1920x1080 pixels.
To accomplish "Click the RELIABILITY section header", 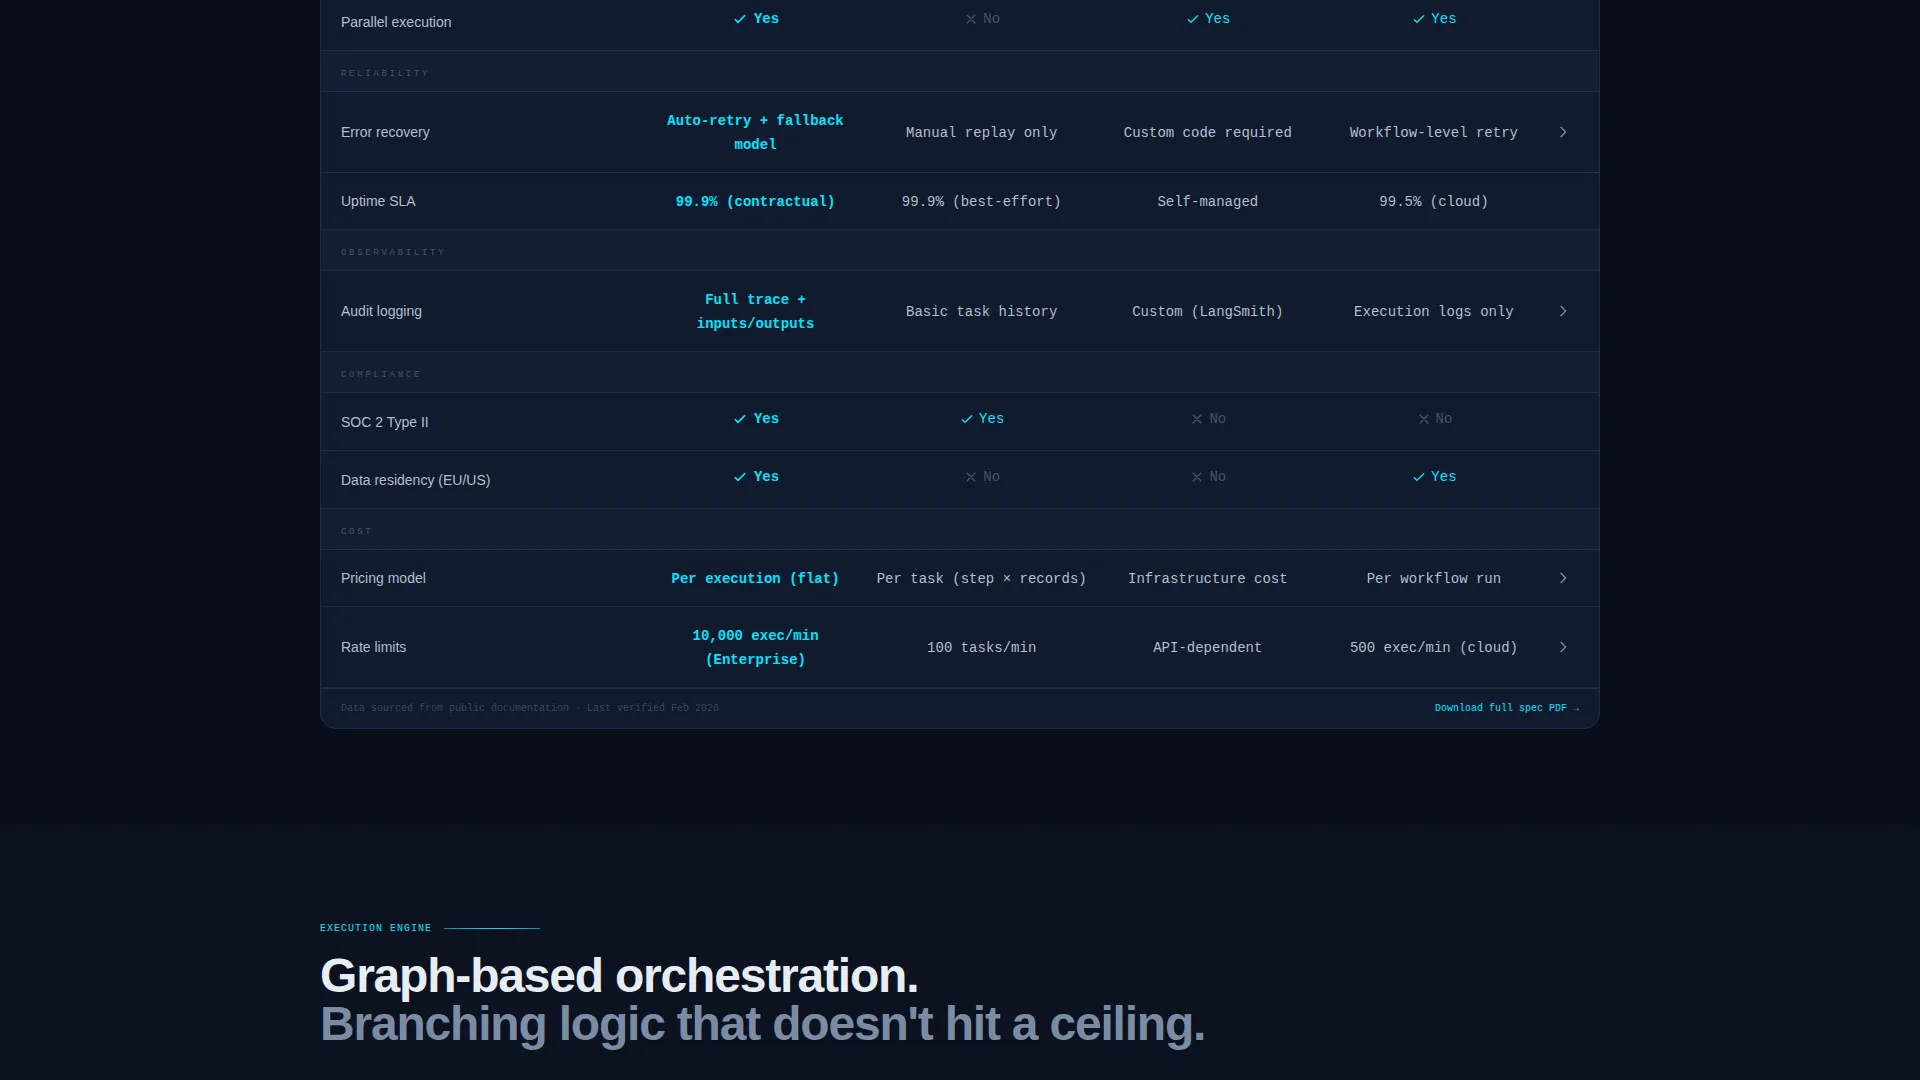I will tap(384, 73).
